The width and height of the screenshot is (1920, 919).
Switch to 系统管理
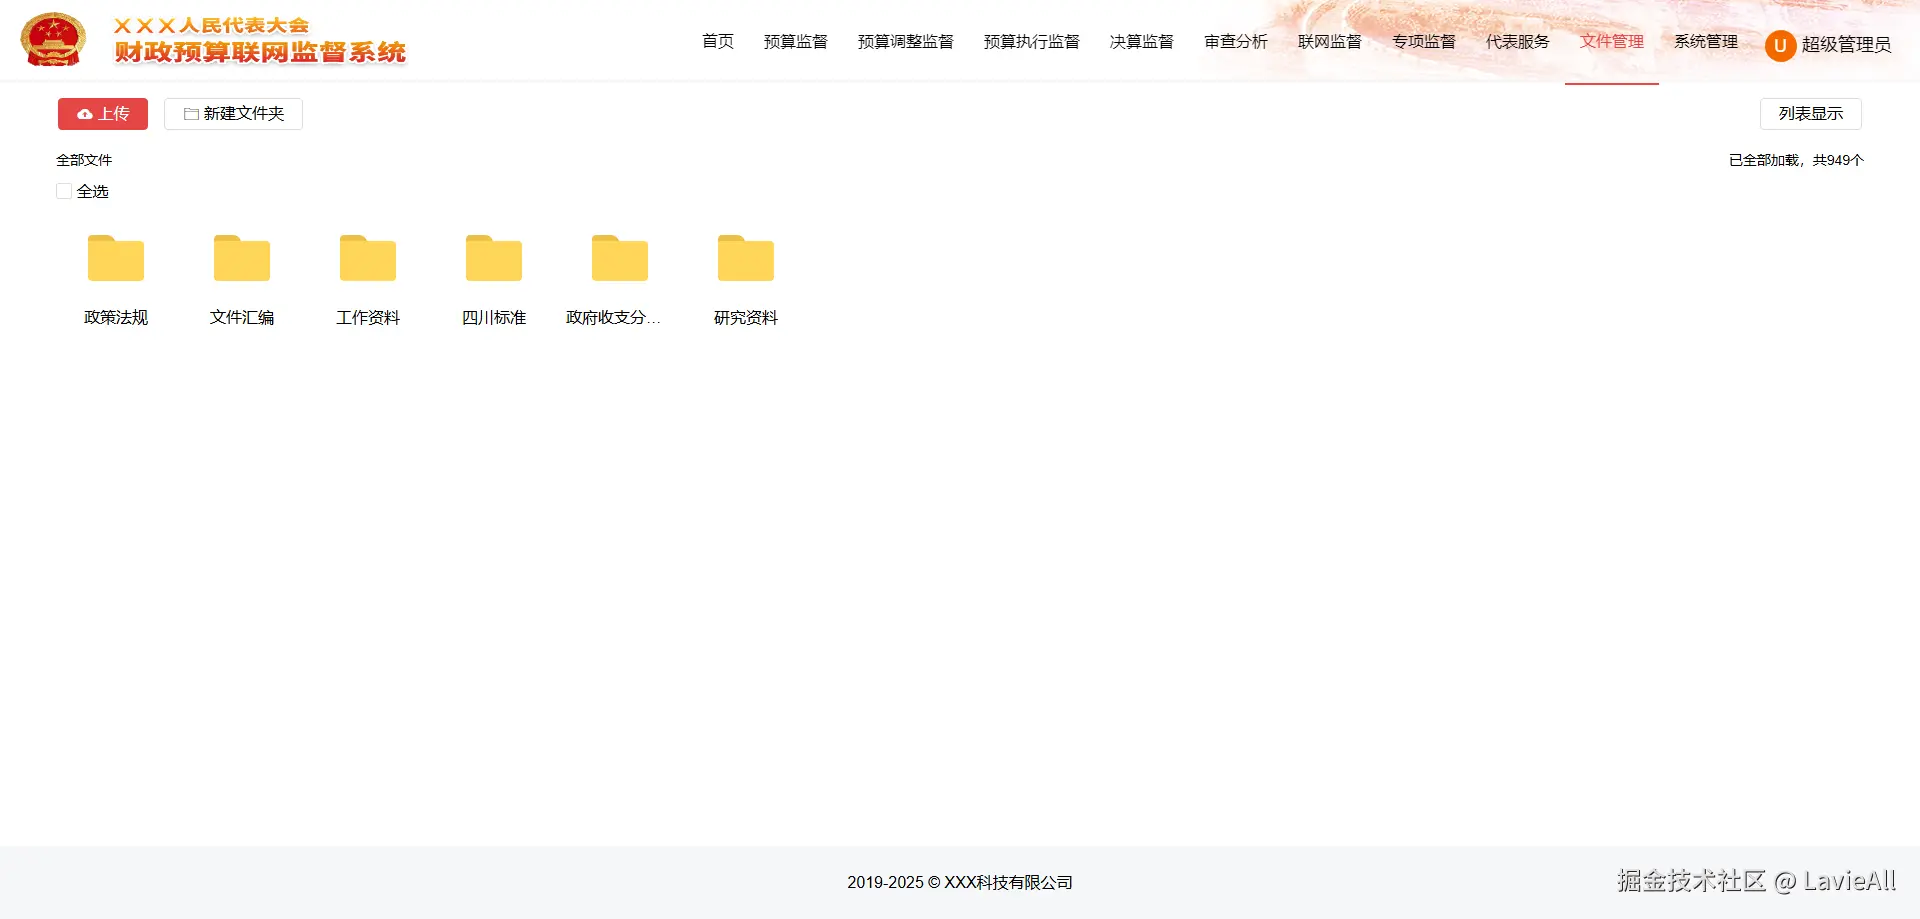tap(1705, 42)
